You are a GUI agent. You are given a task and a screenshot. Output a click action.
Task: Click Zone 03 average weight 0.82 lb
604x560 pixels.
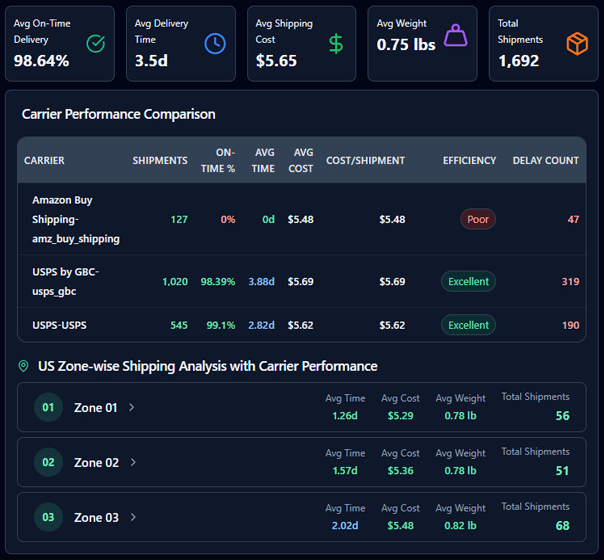click(460, 526)
